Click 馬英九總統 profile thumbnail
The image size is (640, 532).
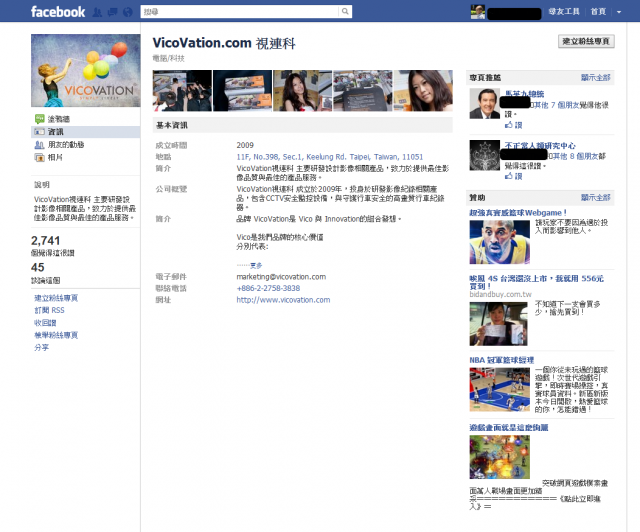tap(484, 104)
